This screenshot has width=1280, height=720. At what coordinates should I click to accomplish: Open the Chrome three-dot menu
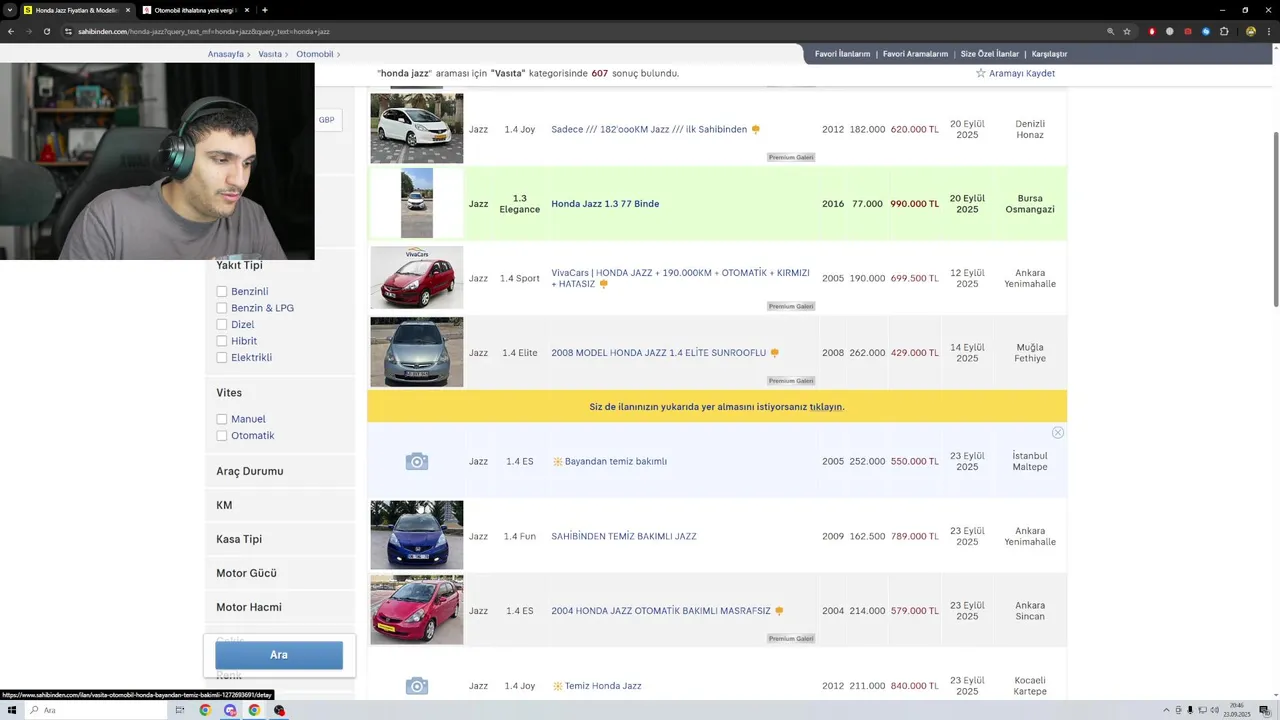[x=1268, y=31]
